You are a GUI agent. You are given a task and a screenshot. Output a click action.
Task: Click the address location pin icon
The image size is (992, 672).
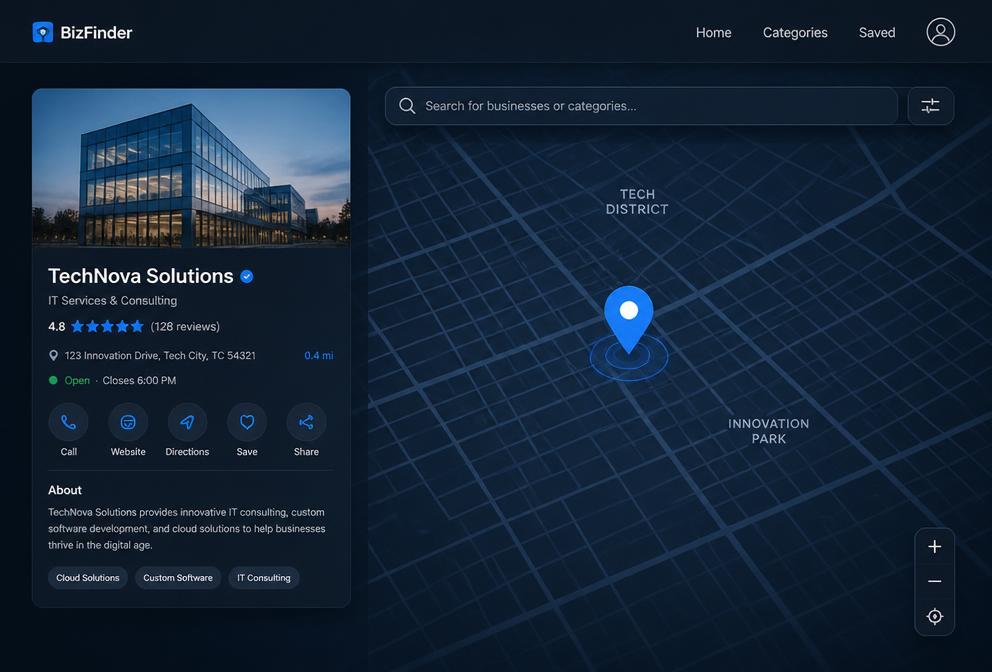(53, 356)
